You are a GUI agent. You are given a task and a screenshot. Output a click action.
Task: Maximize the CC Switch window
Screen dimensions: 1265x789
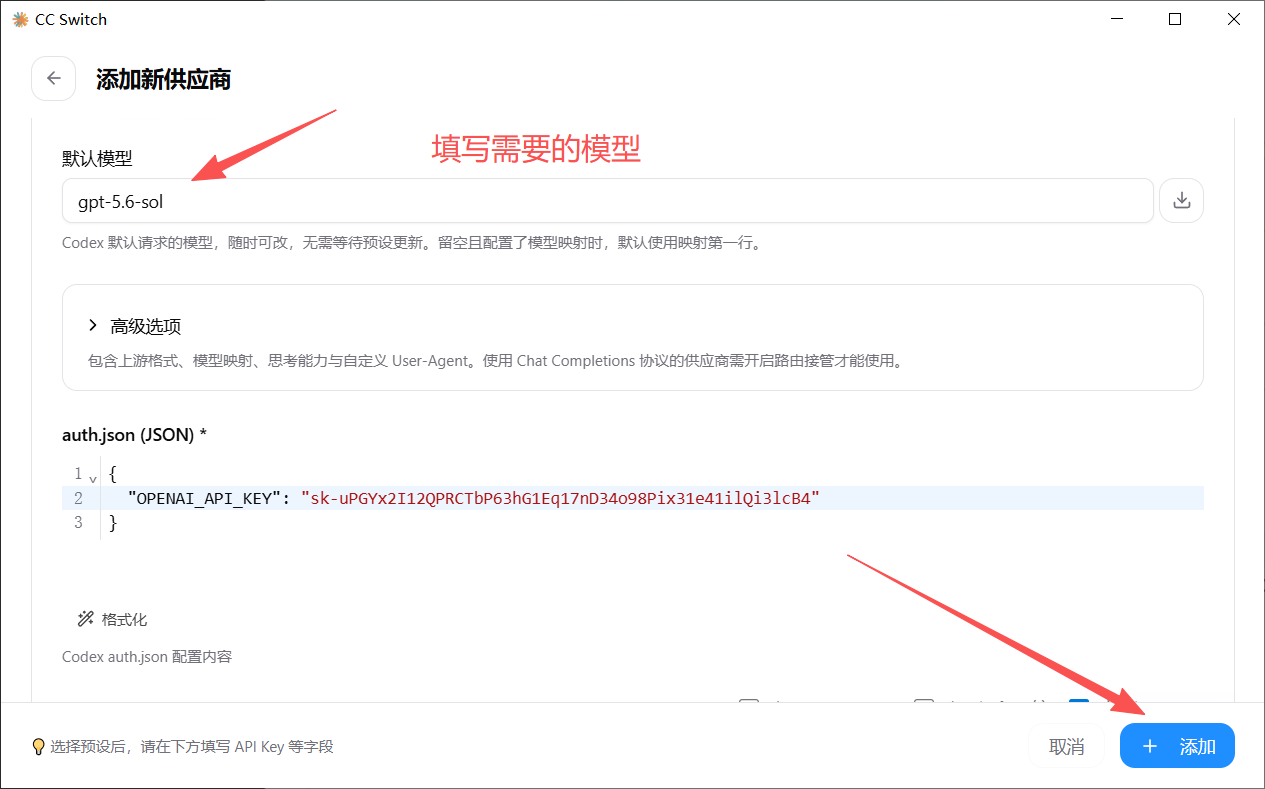(1175, 19)
